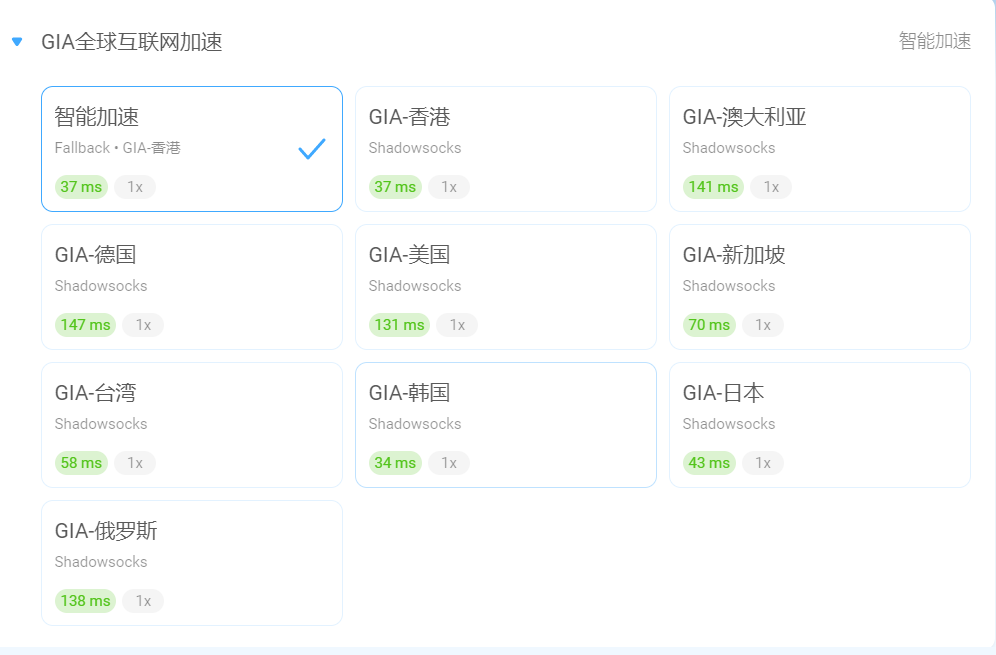Click the 147 ms latency badge

85,325
